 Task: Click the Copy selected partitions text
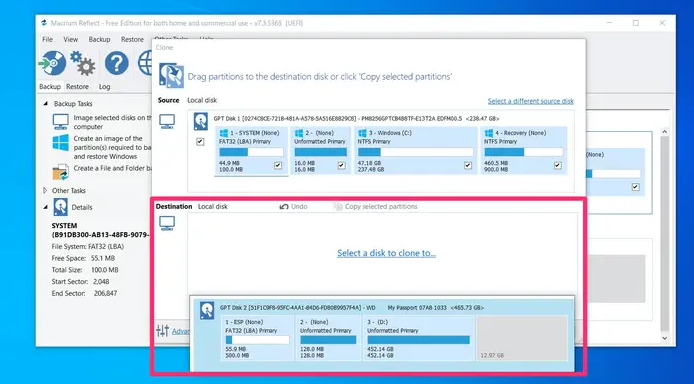click(x=381, y=207)
